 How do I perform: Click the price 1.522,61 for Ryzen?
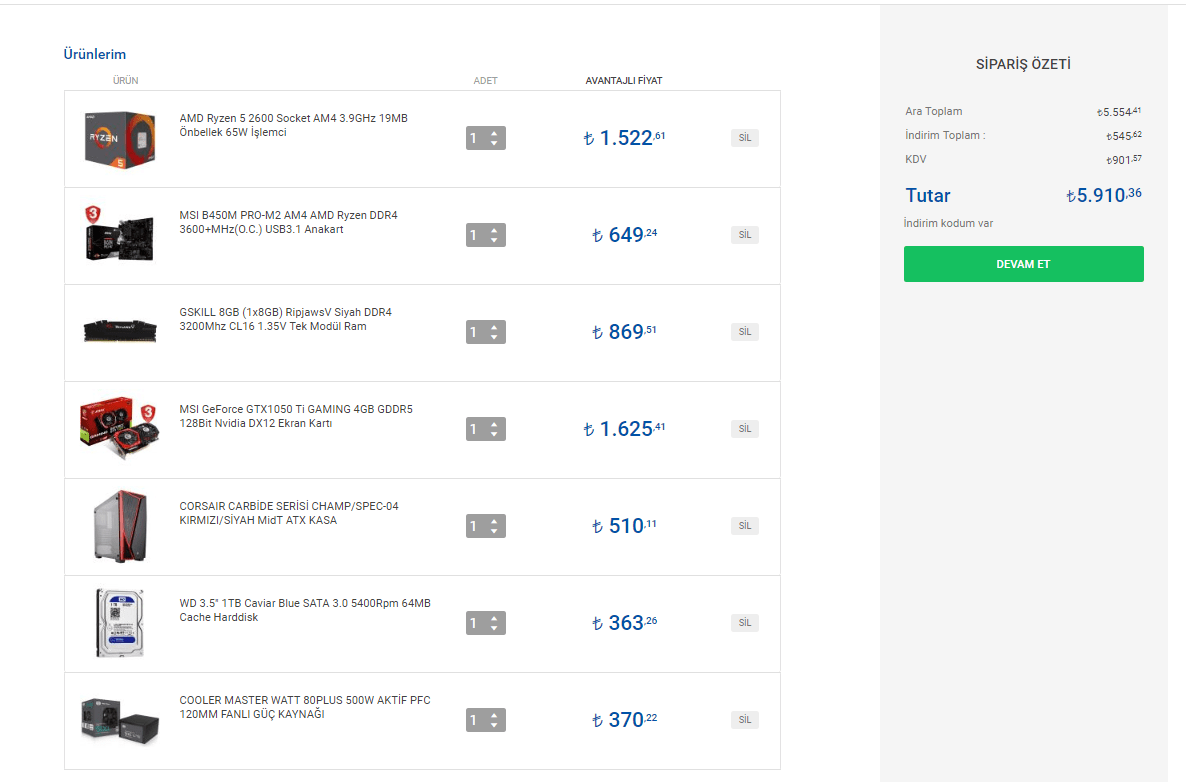pyautogui.click(x=624, y=138)
